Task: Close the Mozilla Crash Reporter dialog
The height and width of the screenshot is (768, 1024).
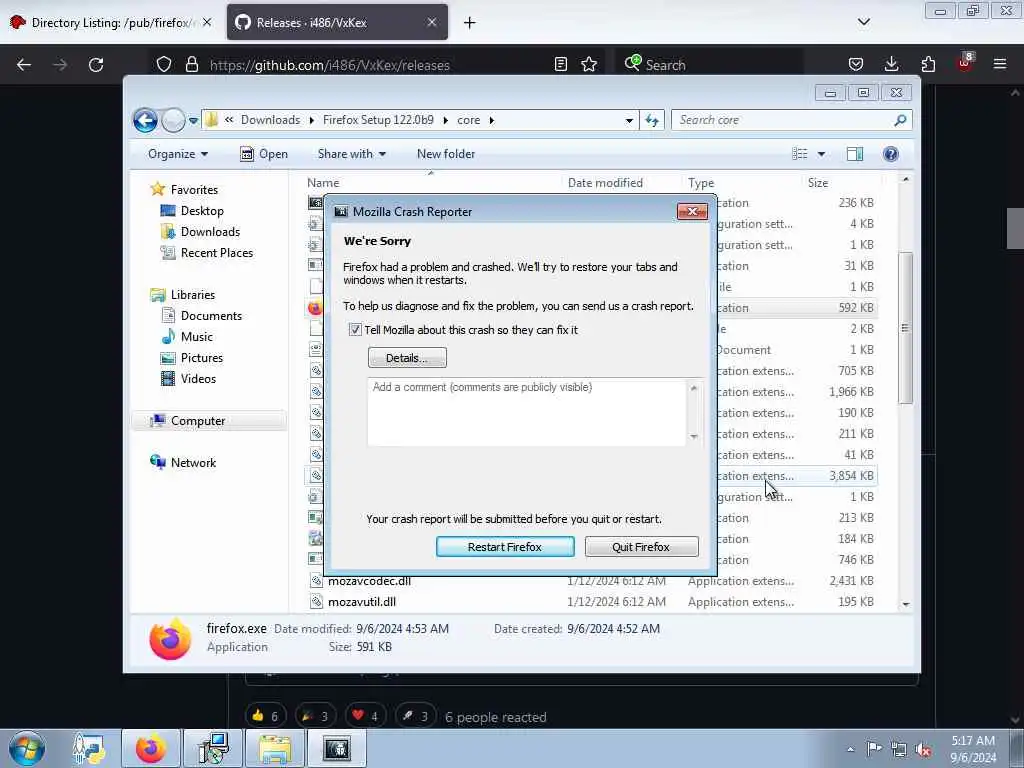Action: tap(692, 212)
